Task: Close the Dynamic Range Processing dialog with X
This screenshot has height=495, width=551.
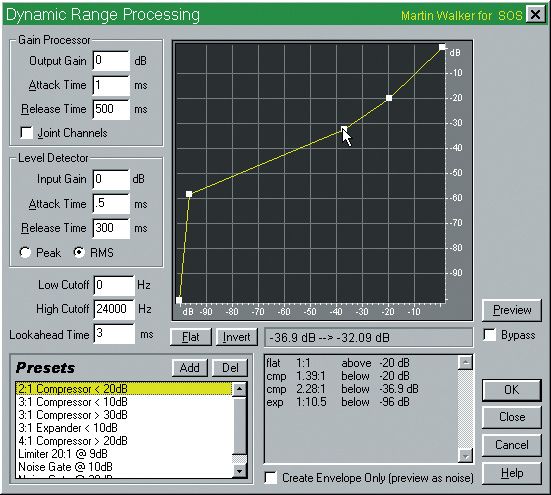Action: pos(535,15)
